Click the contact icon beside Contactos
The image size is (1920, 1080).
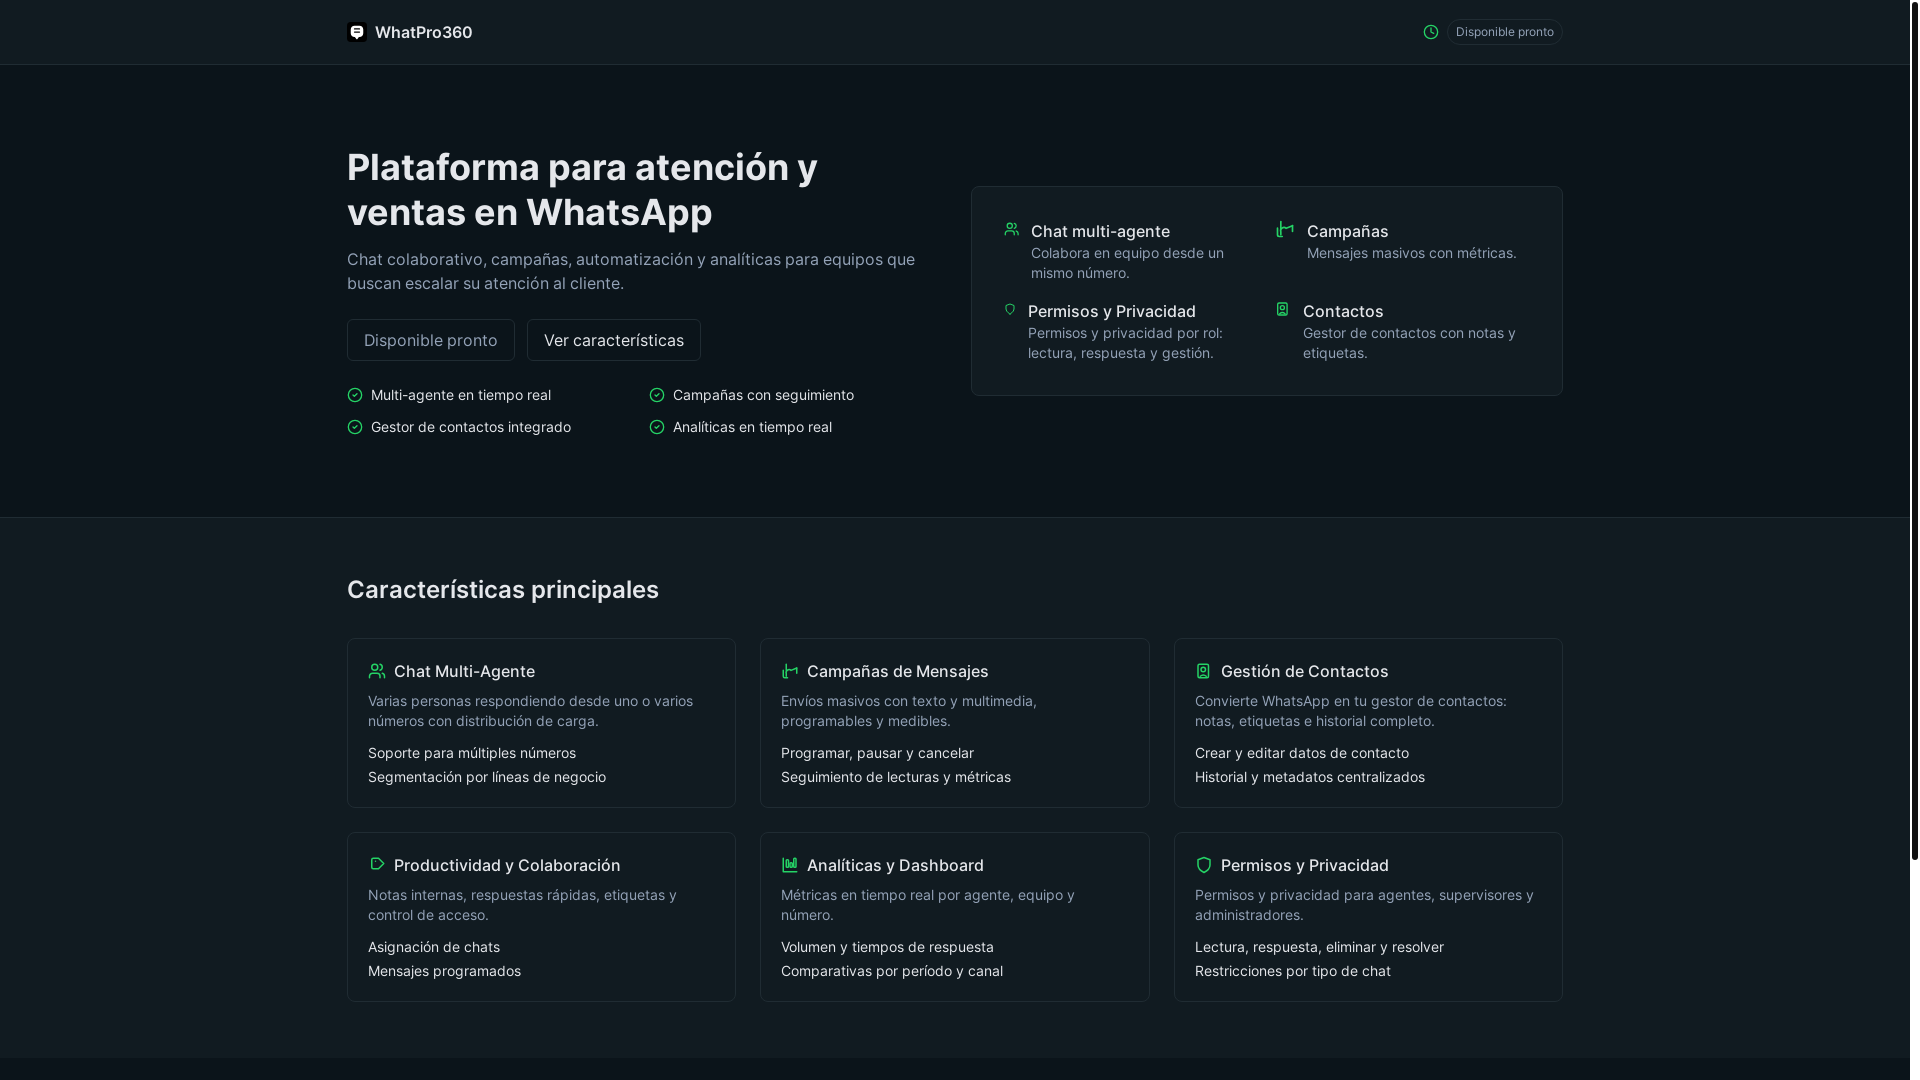[1282, 309]
